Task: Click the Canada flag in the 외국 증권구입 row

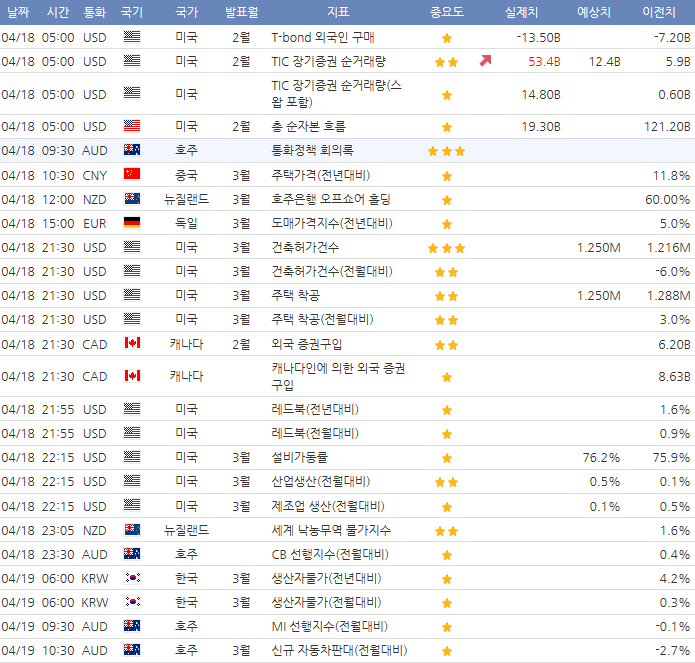Action: [x=132, y=343]
